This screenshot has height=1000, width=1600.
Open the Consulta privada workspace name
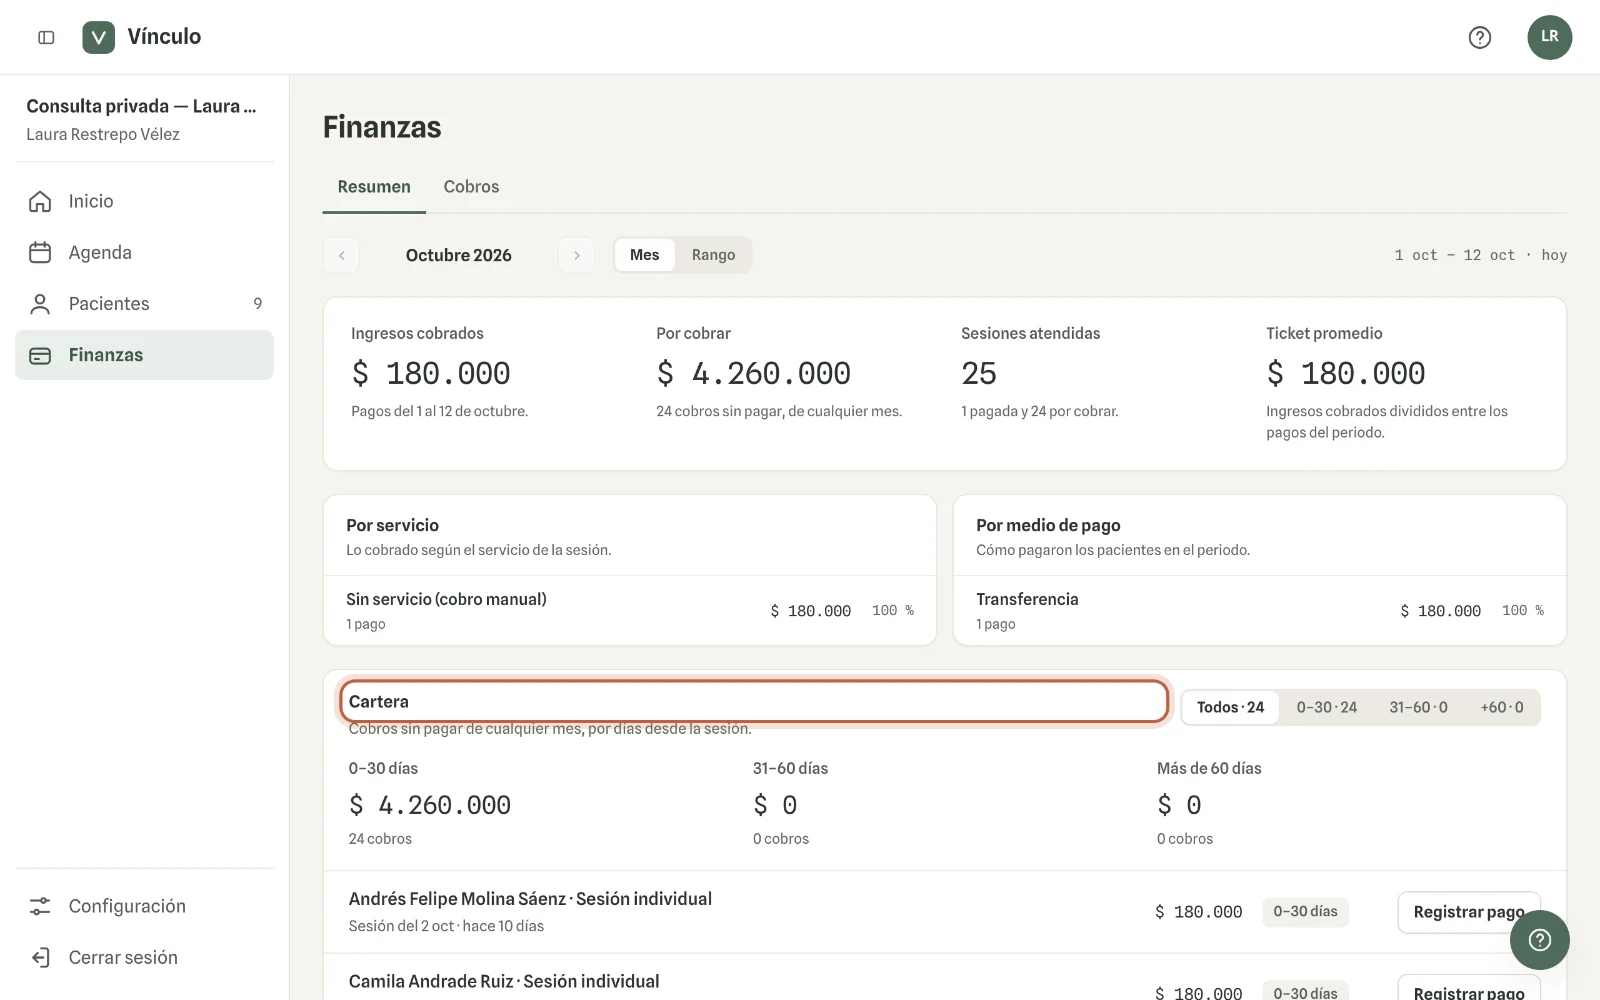pos(141,106)
